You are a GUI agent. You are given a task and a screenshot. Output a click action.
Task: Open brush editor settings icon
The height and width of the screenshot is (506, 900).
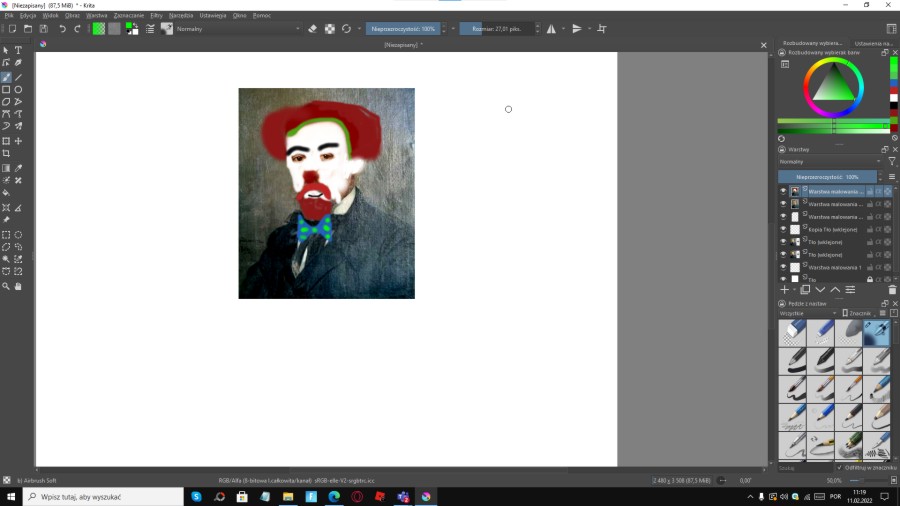pyautogui.click(x=150, y=29)
